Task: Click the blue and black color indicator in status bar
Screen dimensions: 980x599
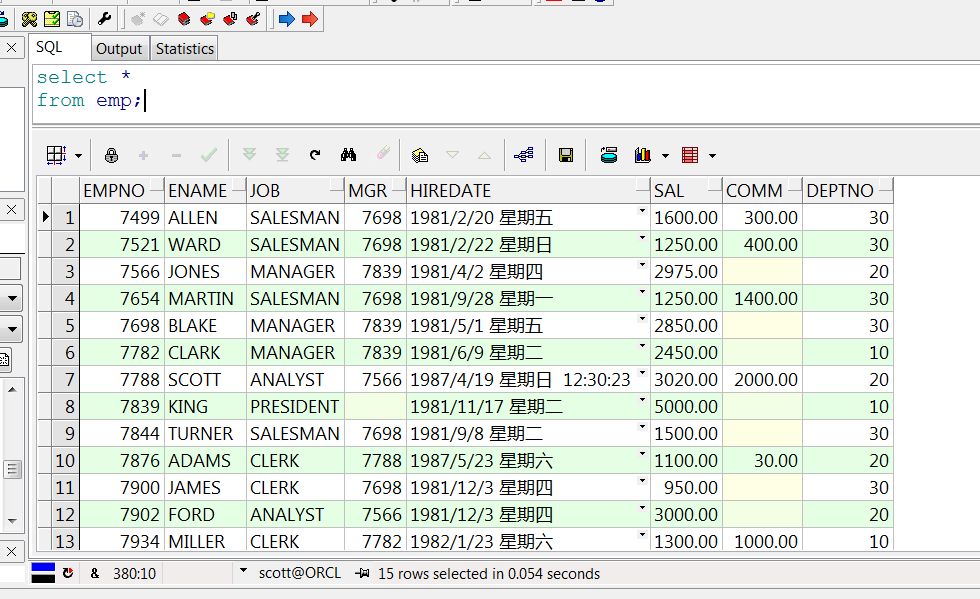Action: [x=43, y=573]
